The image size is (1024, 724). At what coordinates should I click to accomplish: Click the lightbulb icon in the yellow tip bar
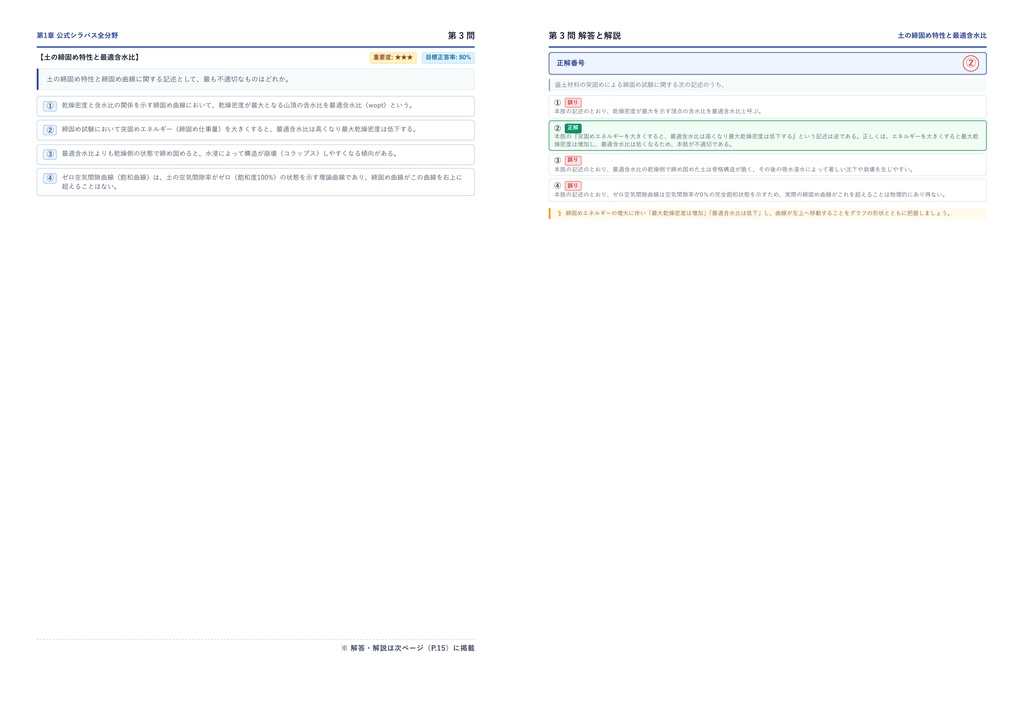pos(559,213)
